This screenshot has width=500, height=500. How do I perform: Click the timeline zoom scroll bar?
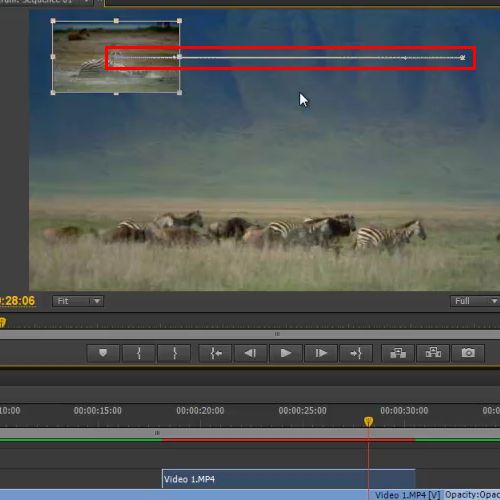pyautogui.click(x=250, y=433)
